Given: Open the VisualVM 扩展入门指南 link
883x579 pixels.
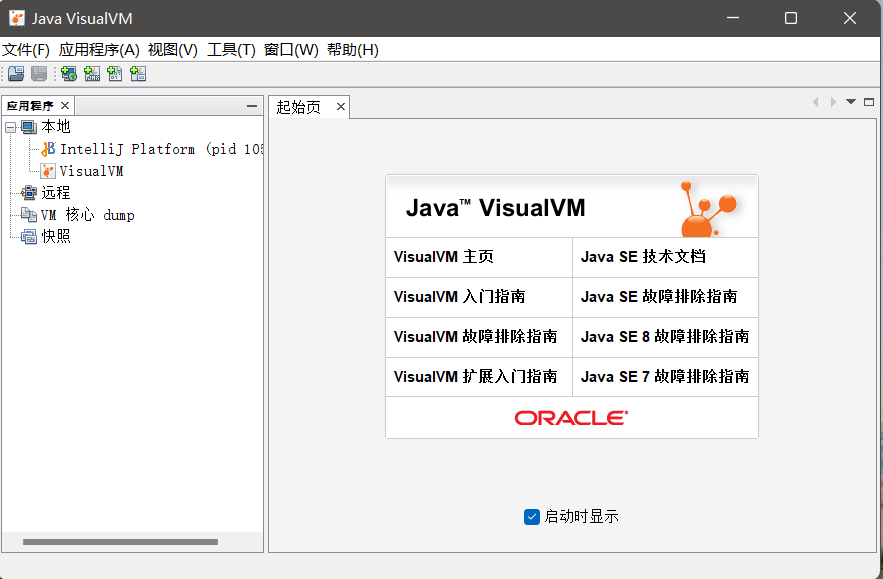Looking at the screenshot, I should [x=475, y=376].
